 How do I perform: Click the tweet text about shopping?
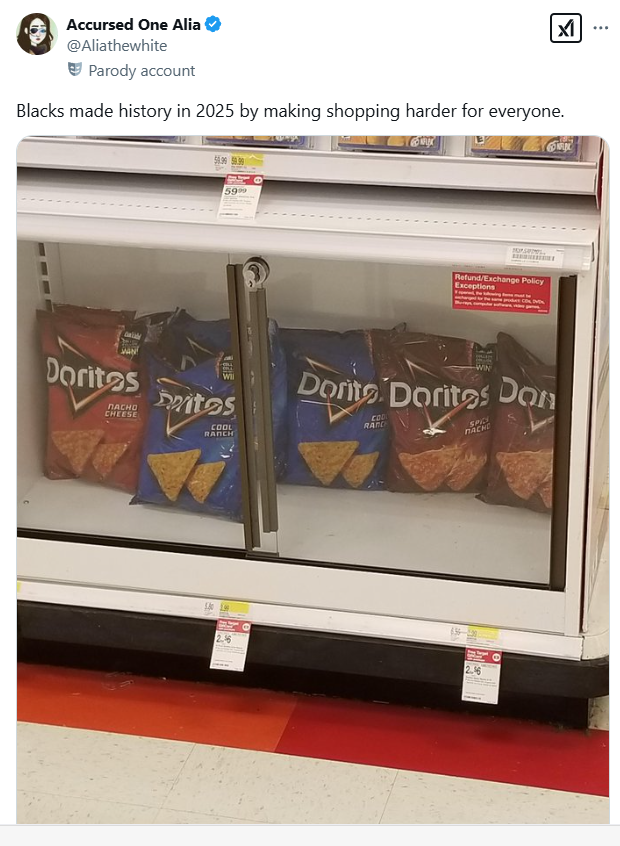coord(290,111)
